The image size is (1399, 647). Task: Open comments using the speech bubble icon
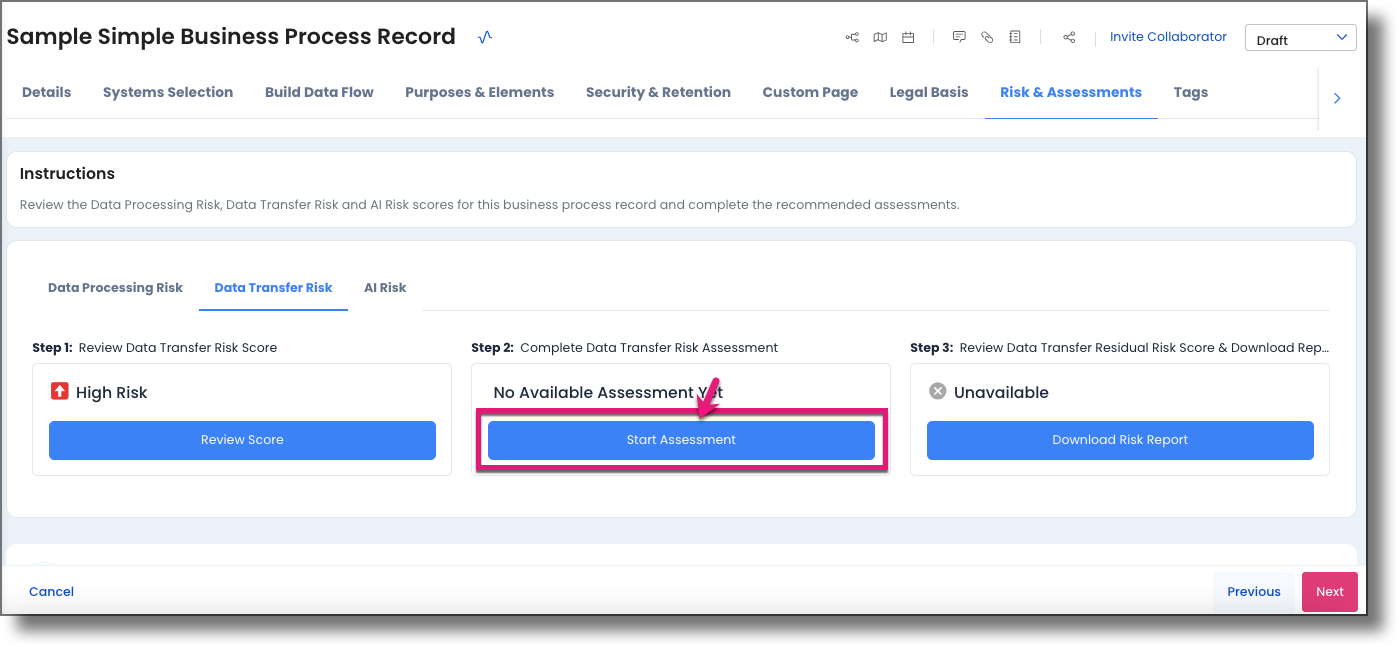click(x=958, y=36)
